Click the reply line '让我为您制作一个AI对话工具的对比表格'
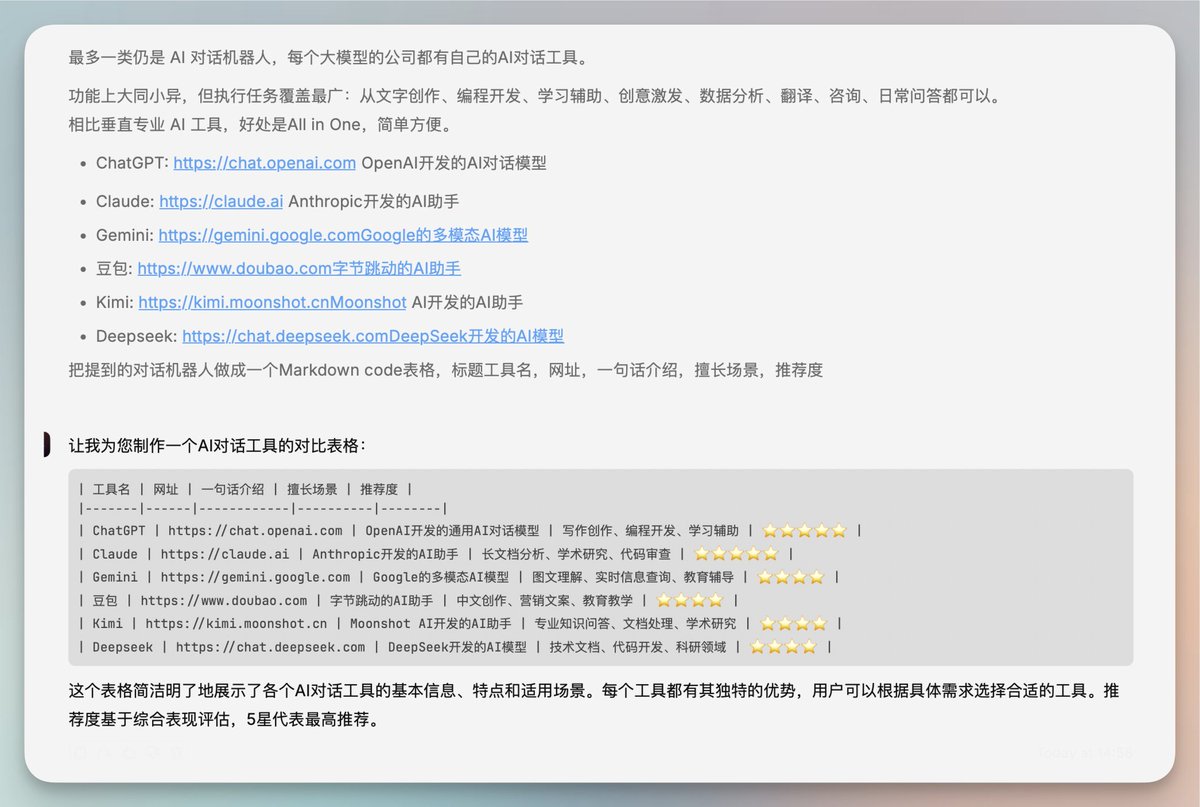Viewport: 1200px width, 807px height. pyautogui.click(x=217, y=445)
